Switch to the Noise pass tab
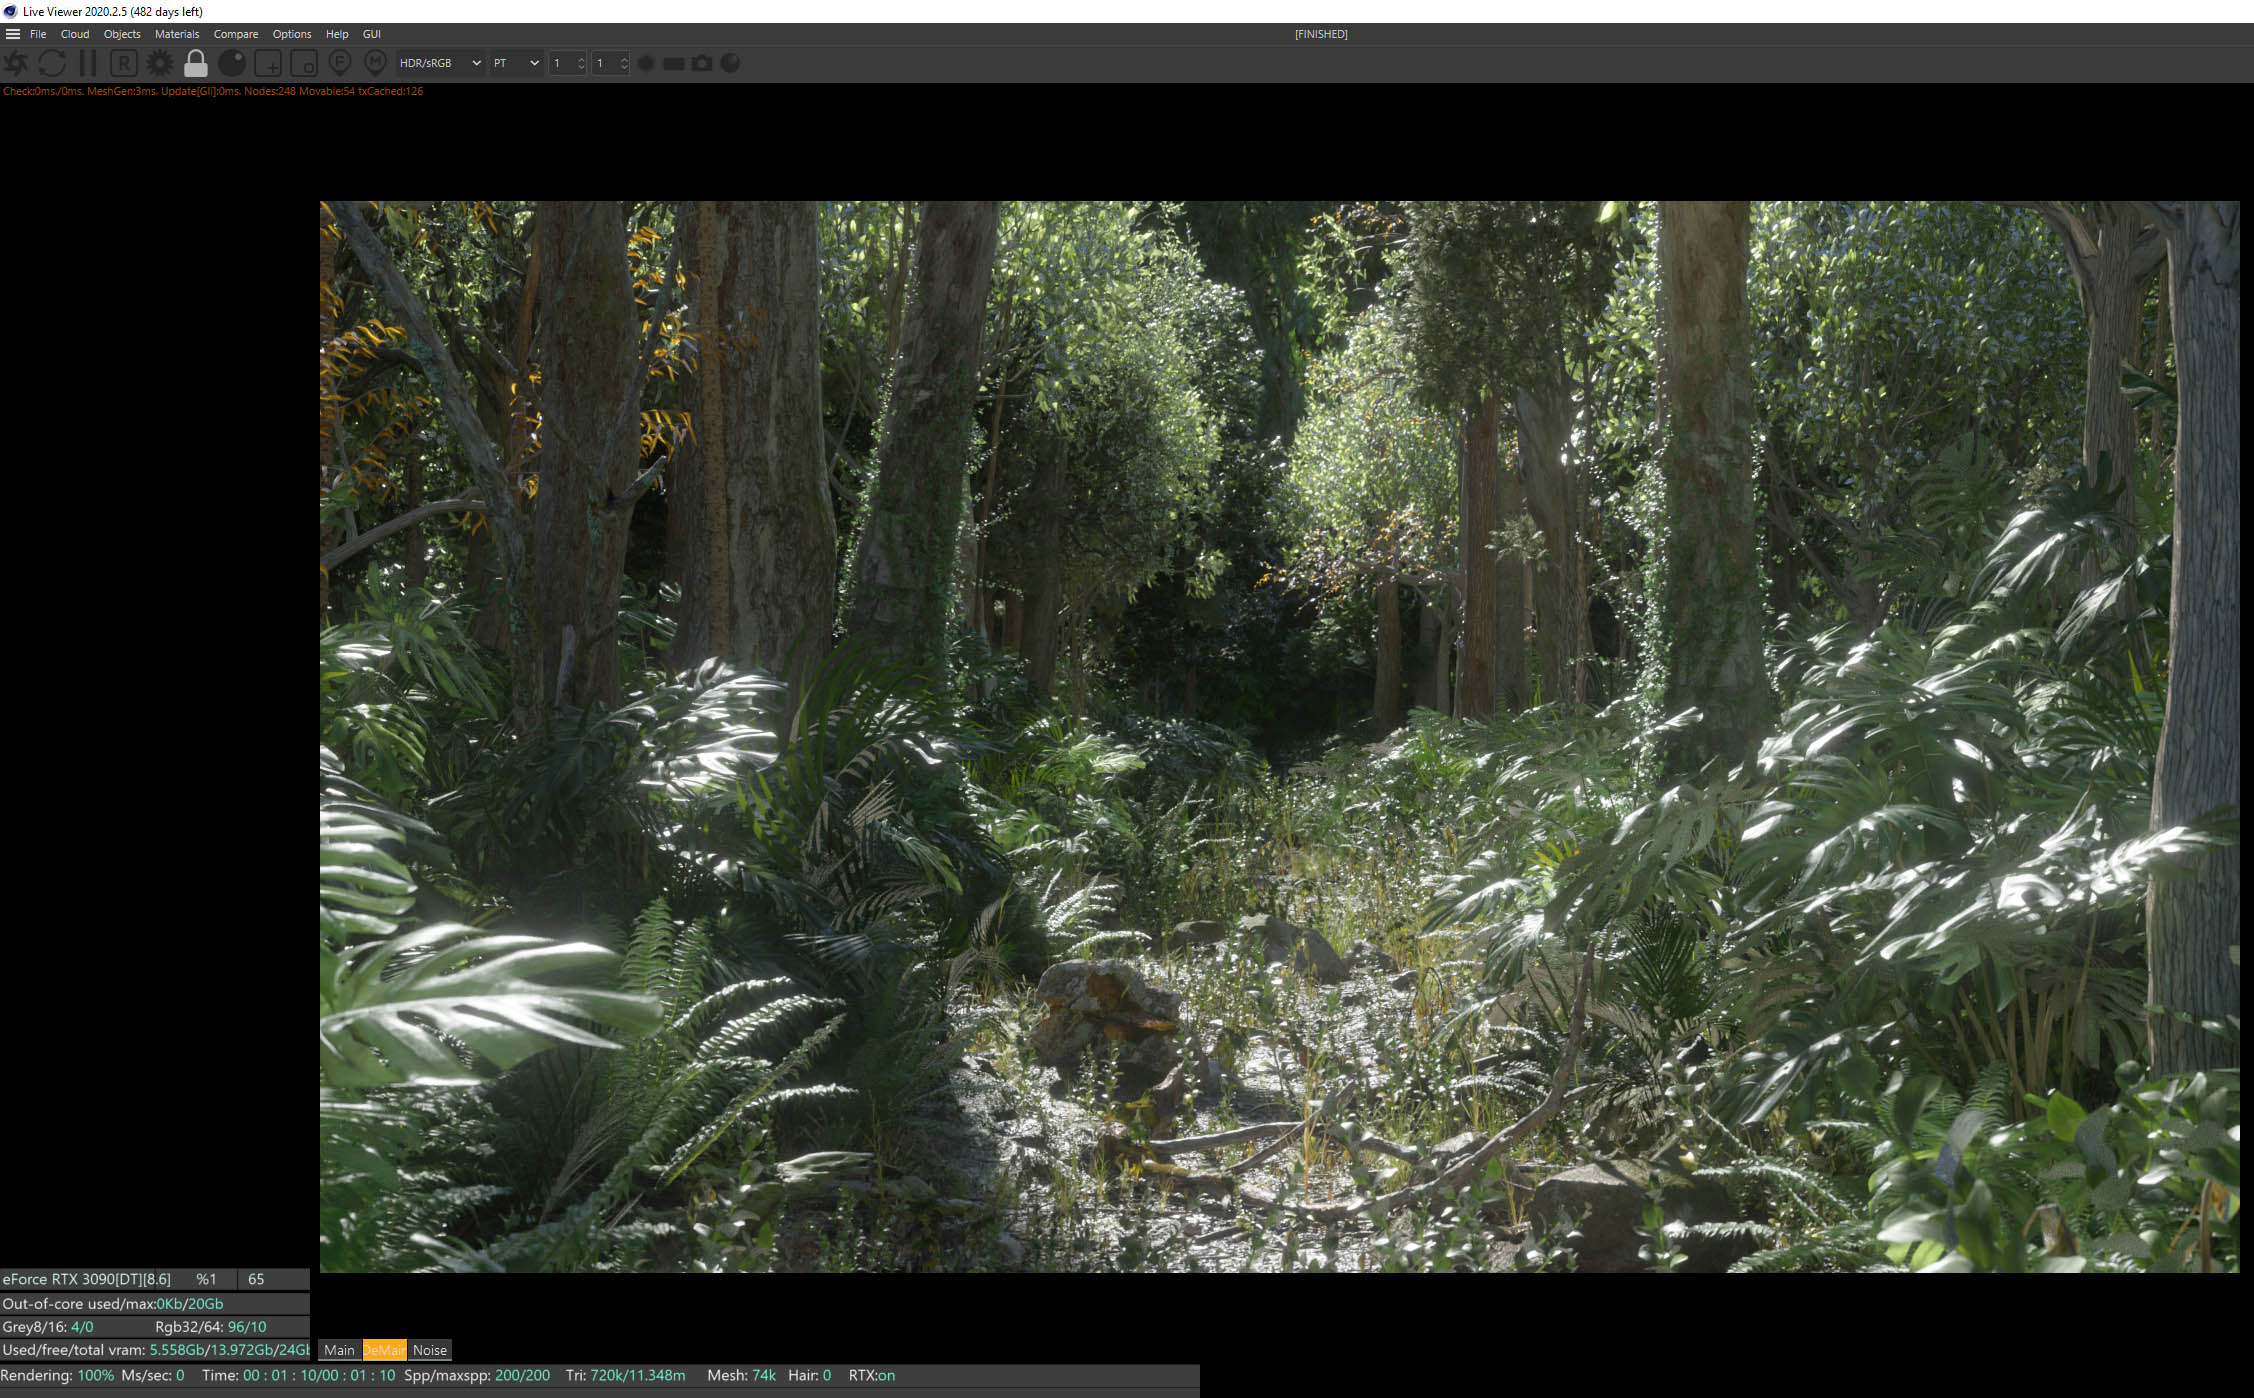This screenshot has height=1398, width=2254. pos(430,1350)
